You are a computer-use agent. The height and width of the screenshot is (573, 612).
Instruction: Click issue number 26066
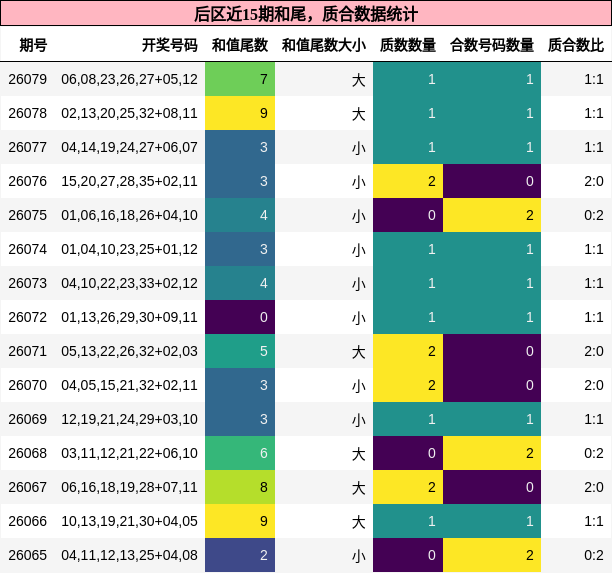tap(27, 521)
